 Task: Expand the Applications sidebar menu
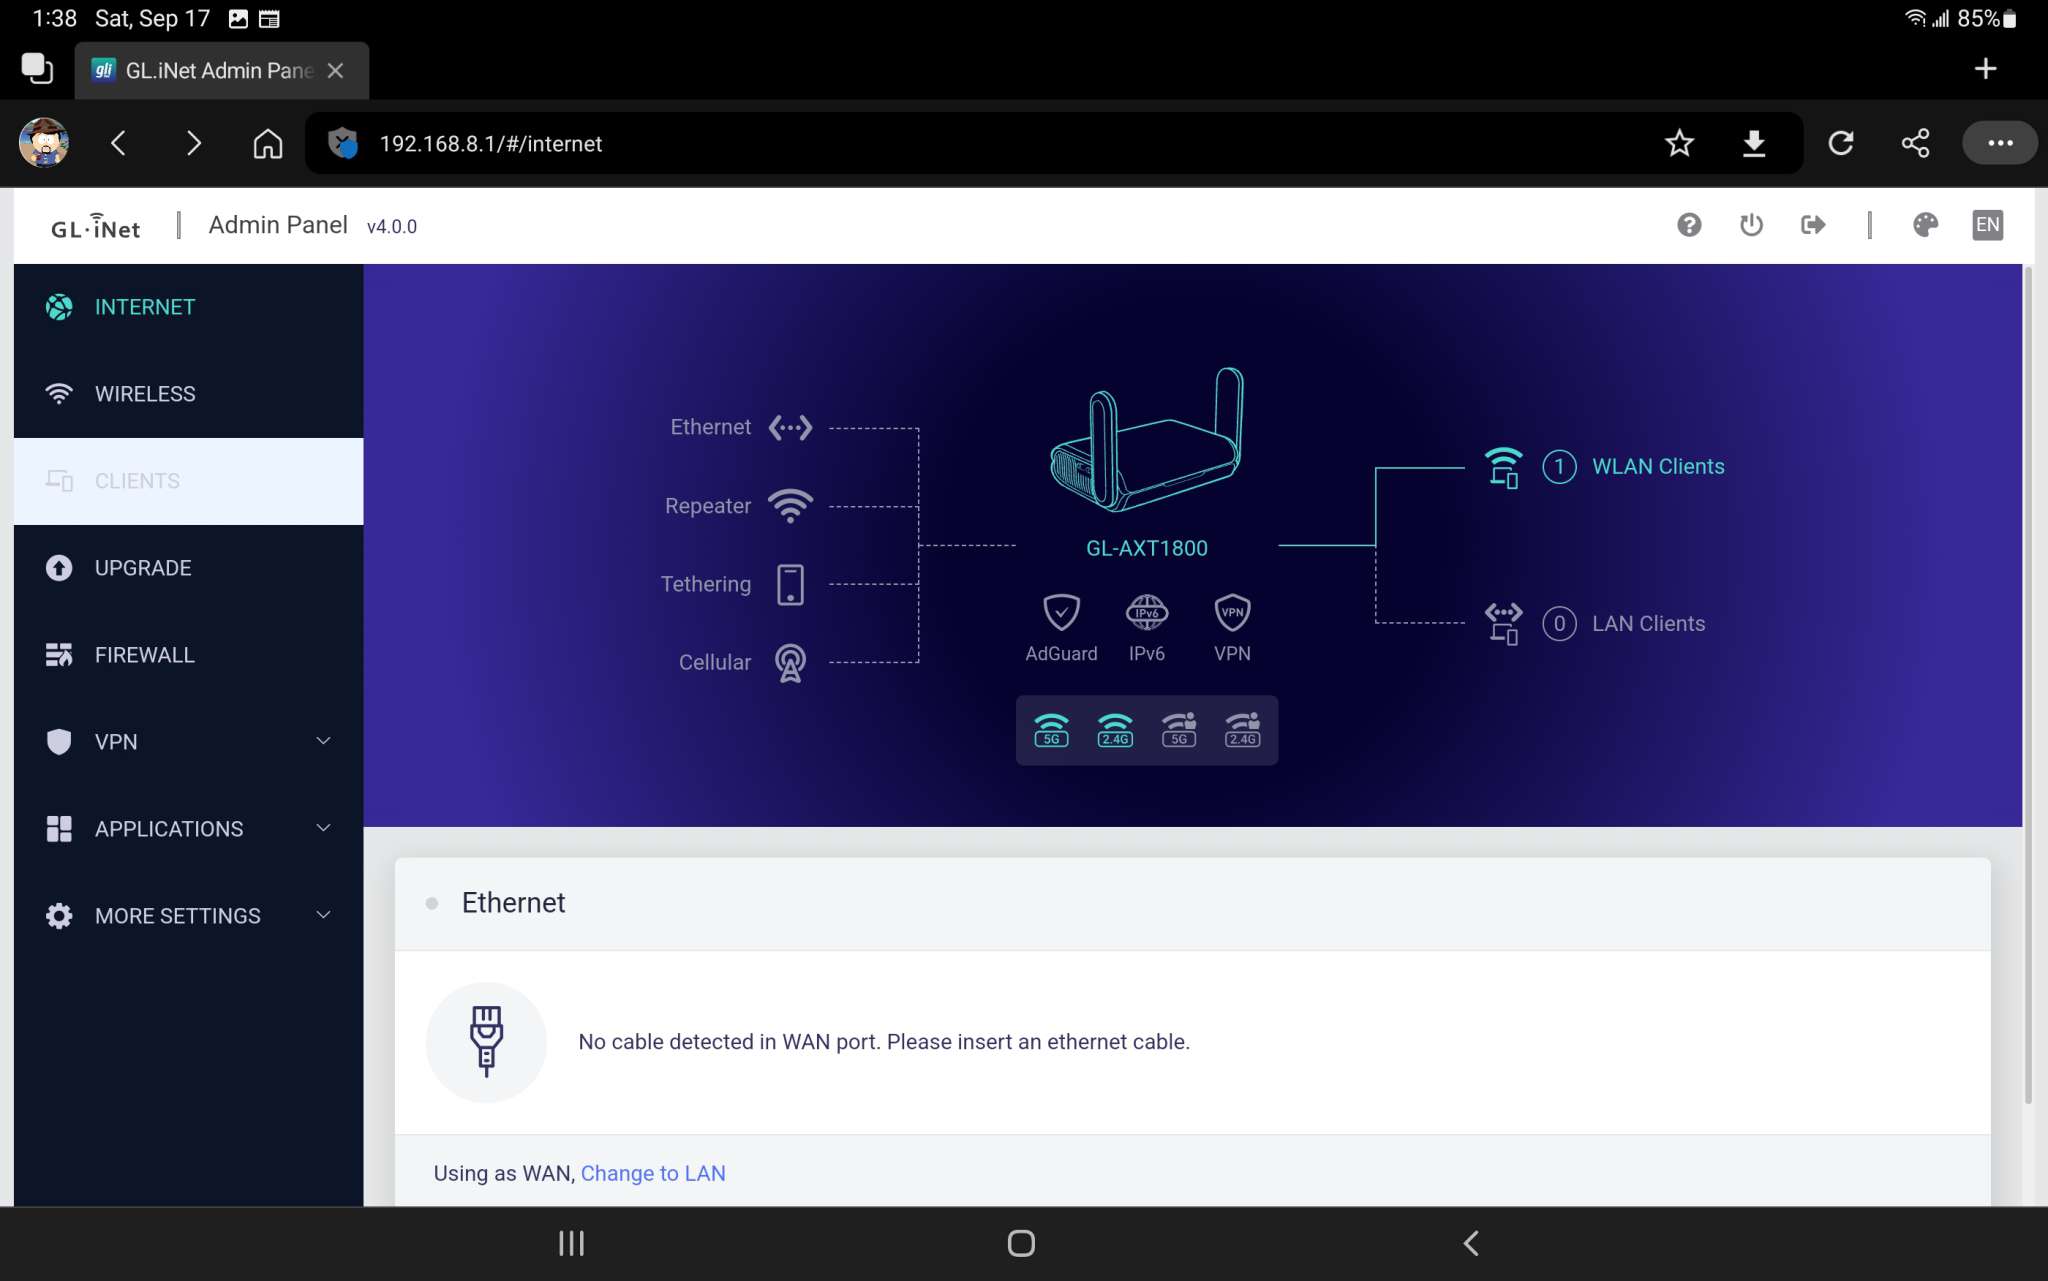coord(188,829)
